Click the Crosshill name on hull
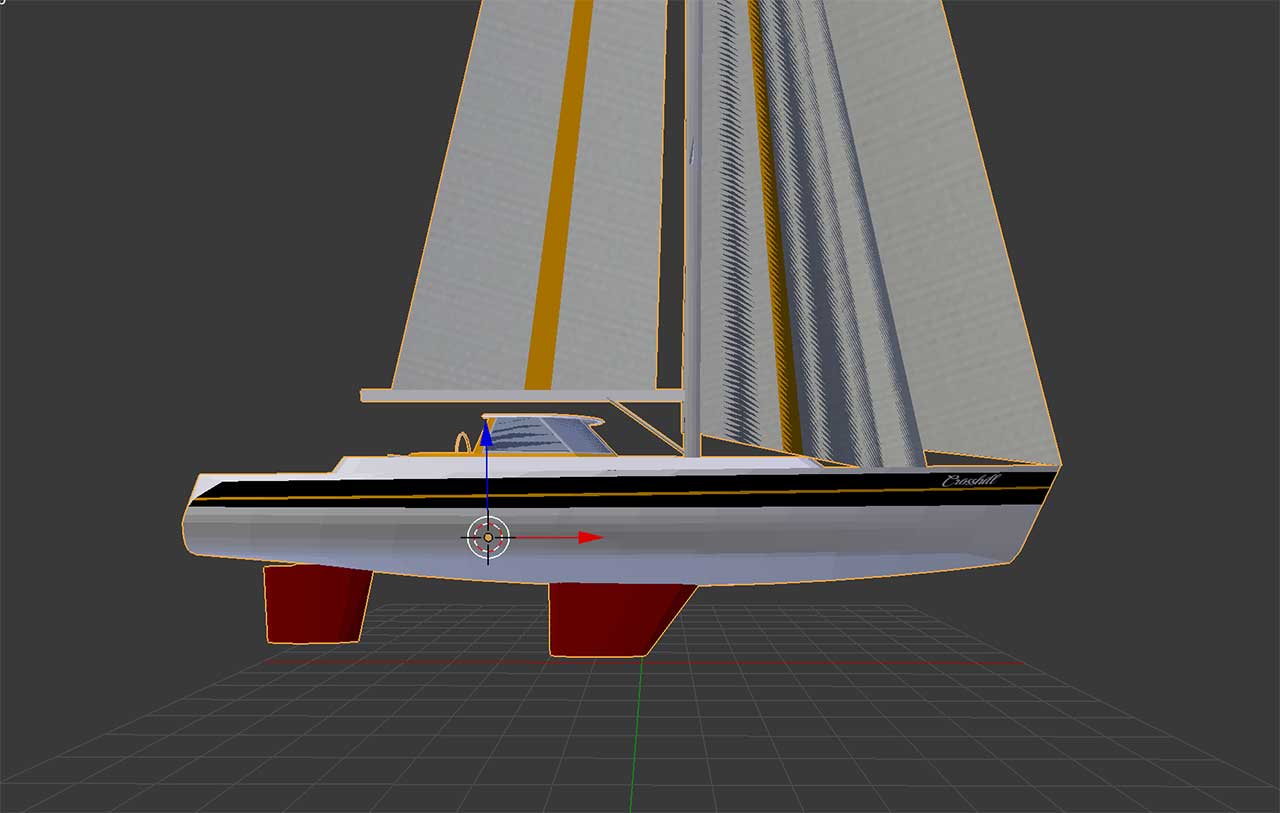This screenshot has width=1280, height=813. [970, 481]
